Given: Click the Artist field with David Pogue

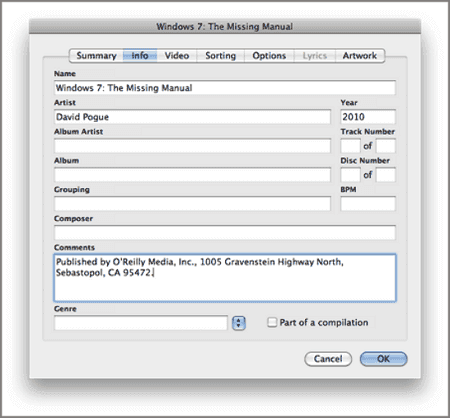Looking at the screenshot, I should [192, 117].
